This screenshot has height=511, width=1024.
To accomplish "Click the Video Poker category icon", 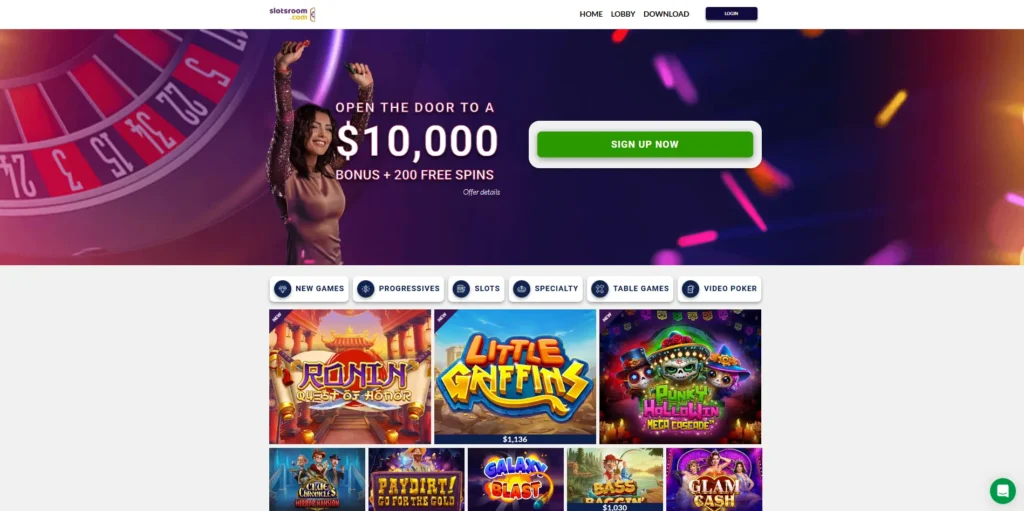I will click(x=690, y=289).
